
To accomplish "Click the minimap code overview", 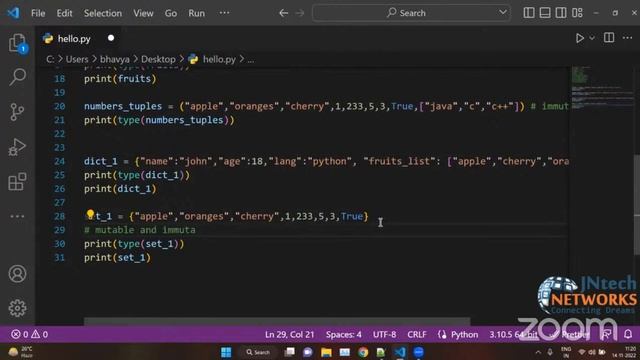I will point(602,88).
